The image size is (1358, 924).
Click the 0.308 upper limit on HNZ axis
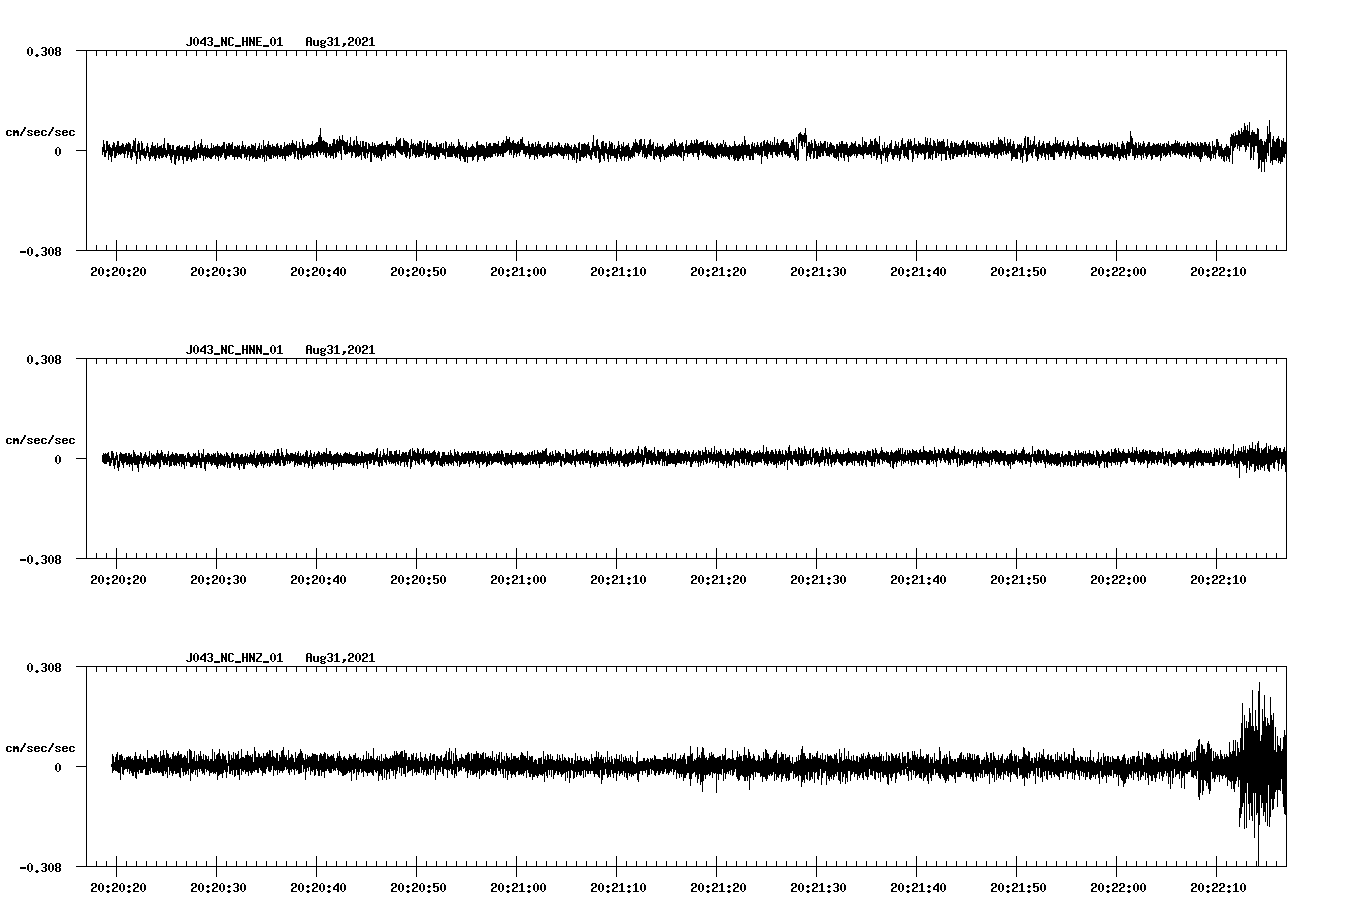point(44,667)
